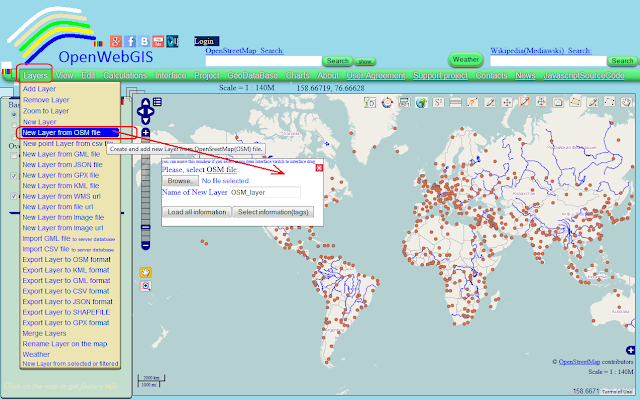This screenshot has height=400, width=640.
Task: Pan the map right arrow
Action: click(151, 111)
